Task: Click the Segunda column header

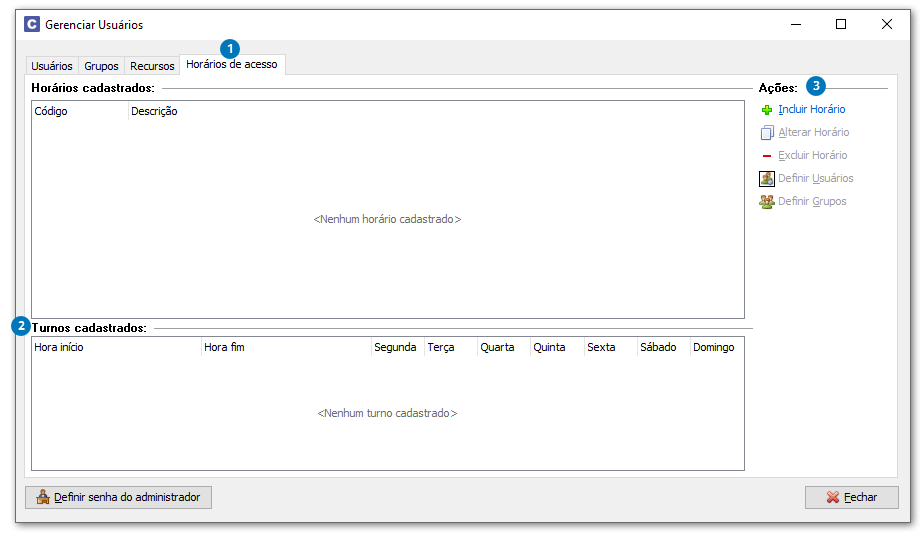Action: pos(398,348)
